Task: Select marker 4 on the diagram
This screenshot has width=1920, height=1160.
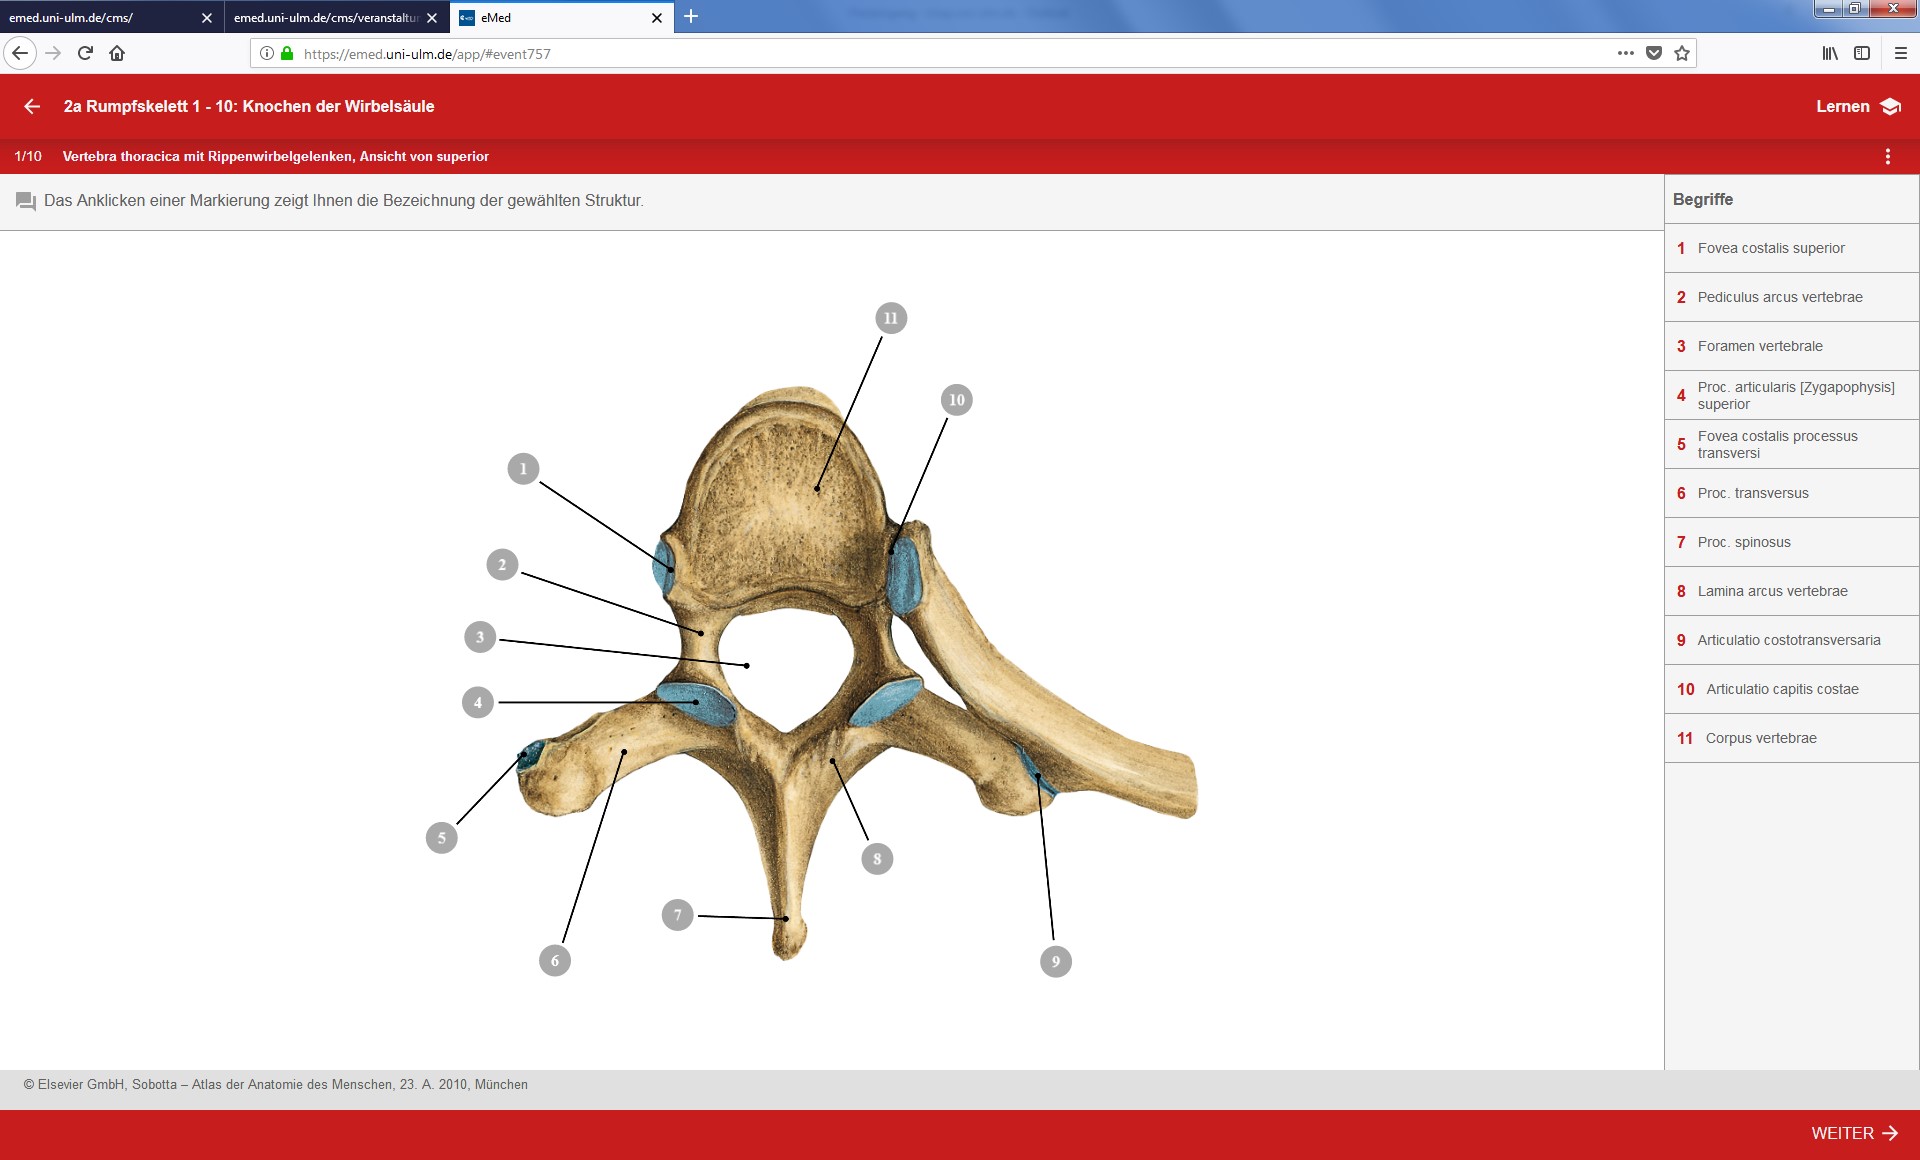Action: pos(478,702)
